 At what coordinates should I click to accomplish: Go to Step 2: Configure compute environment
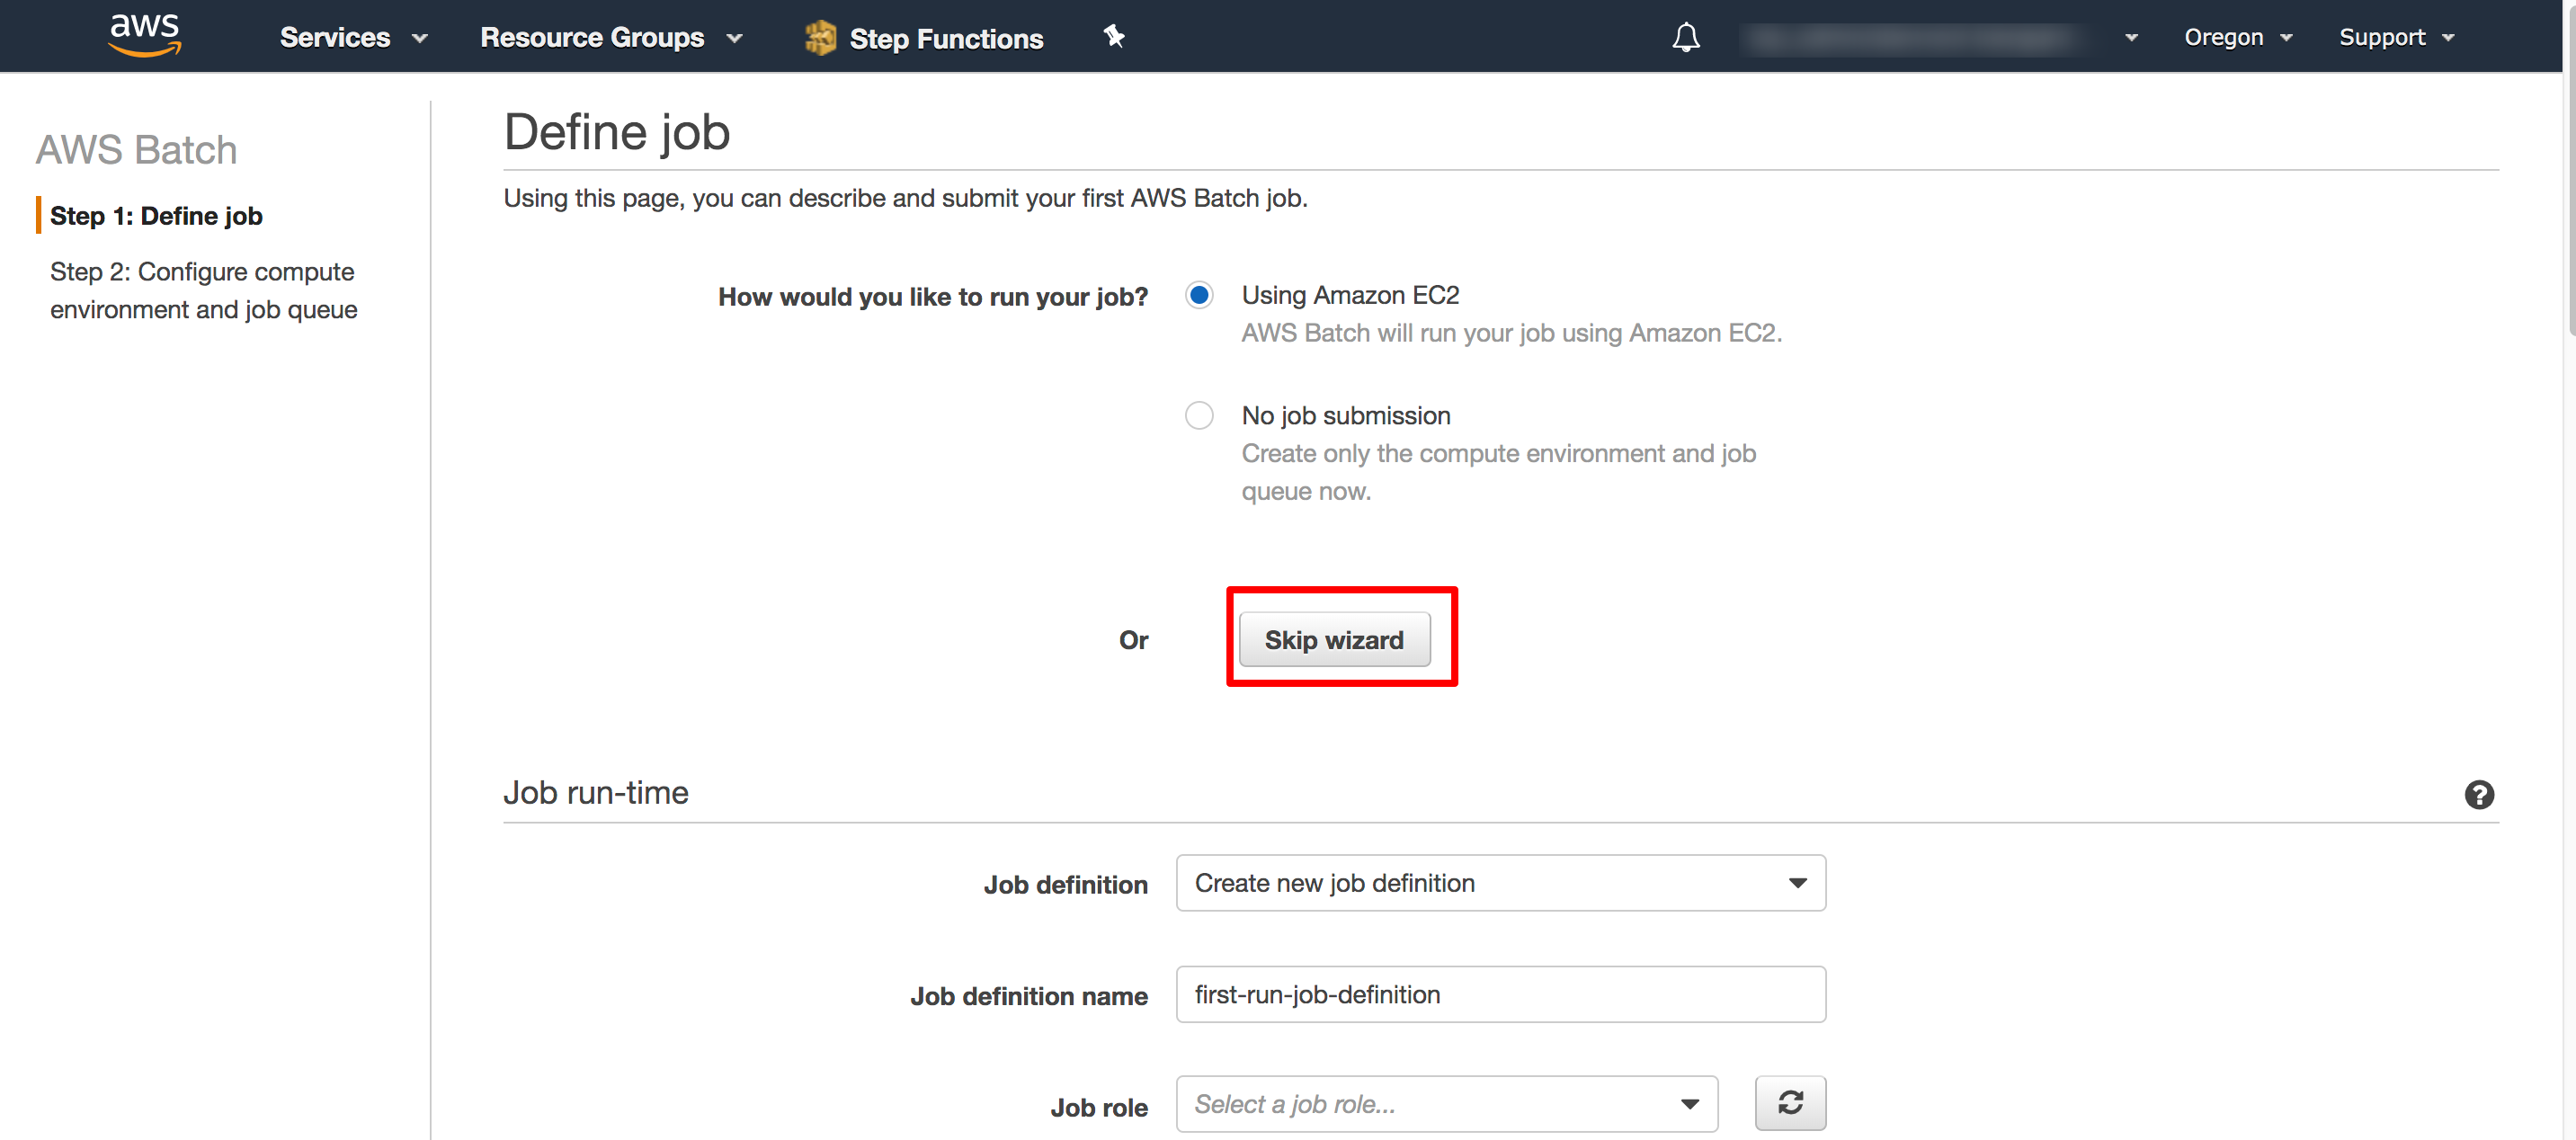point(203,290)
